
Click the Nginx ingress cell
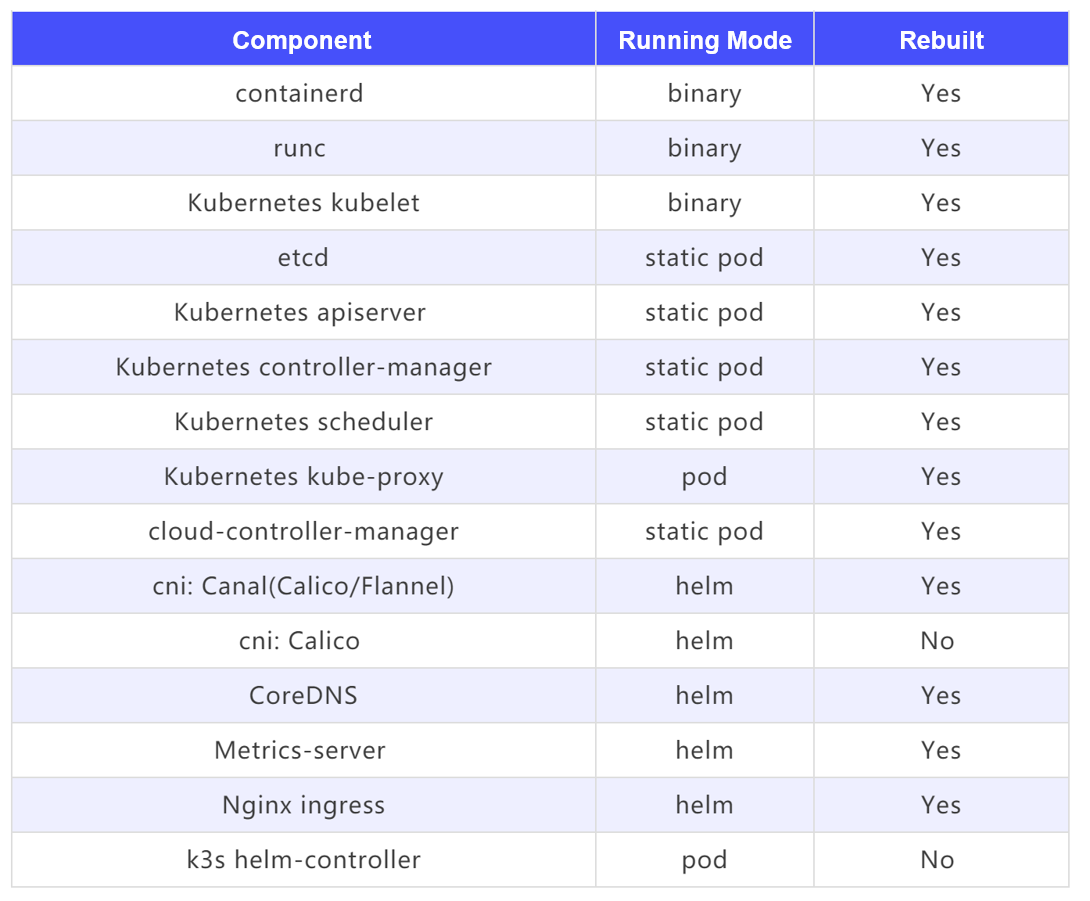coord(303,806)
